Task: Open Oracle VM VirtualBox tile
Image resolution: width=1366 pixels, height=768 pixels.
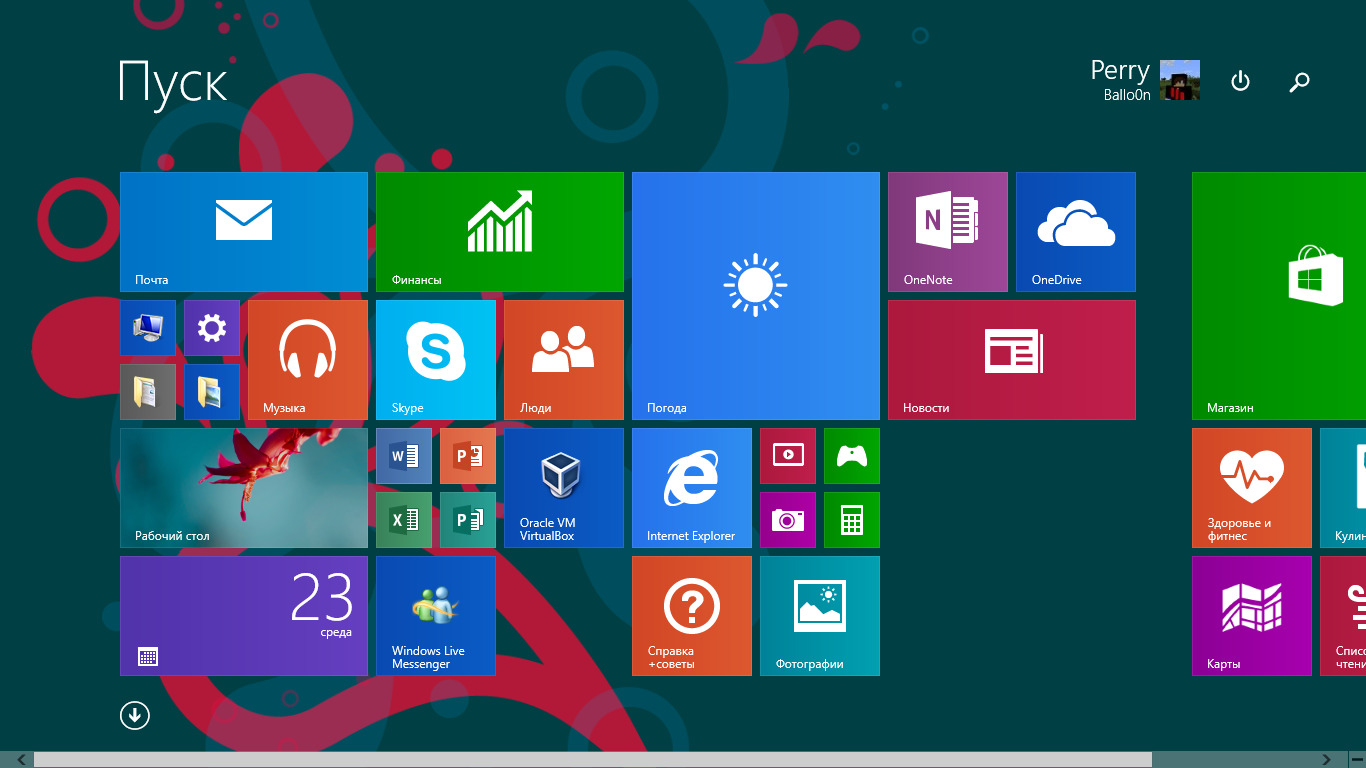Action: coord(563,487)
